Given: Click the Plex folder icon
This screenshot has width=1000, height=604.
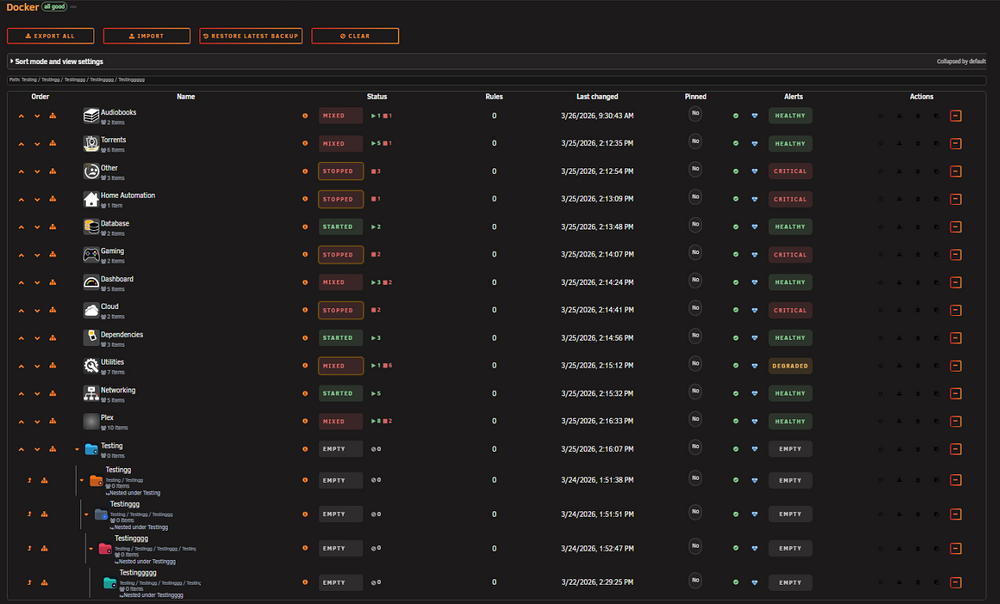Looking at the screenshot, I should [91, 421].
